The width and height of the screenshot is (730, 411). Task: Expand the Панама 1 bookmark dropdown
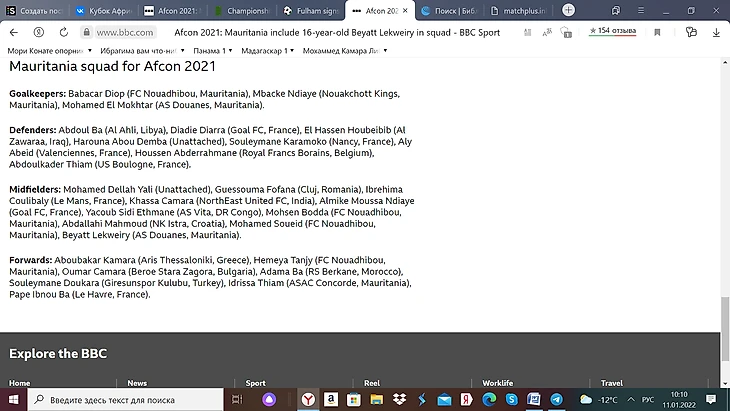pos(230,51)
